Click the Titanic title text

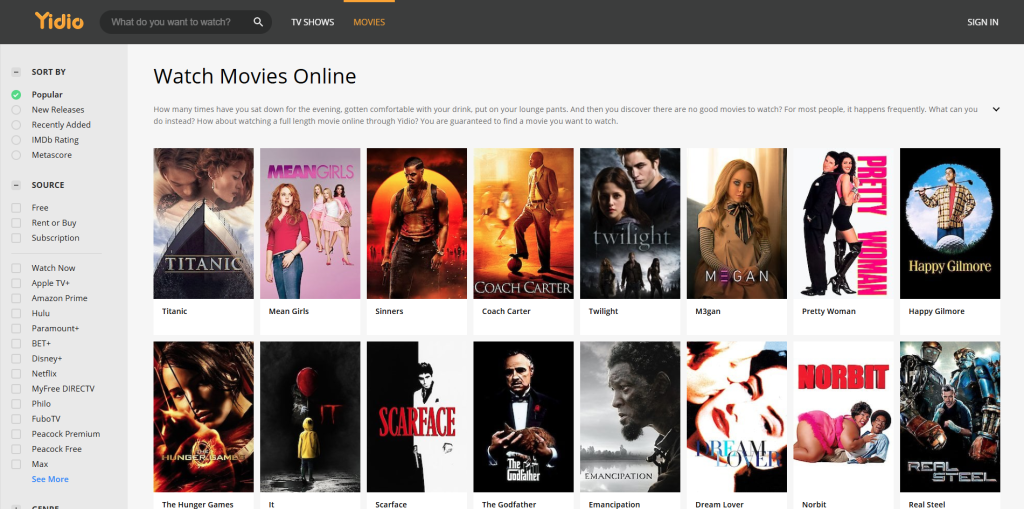(x=174, y=311)
